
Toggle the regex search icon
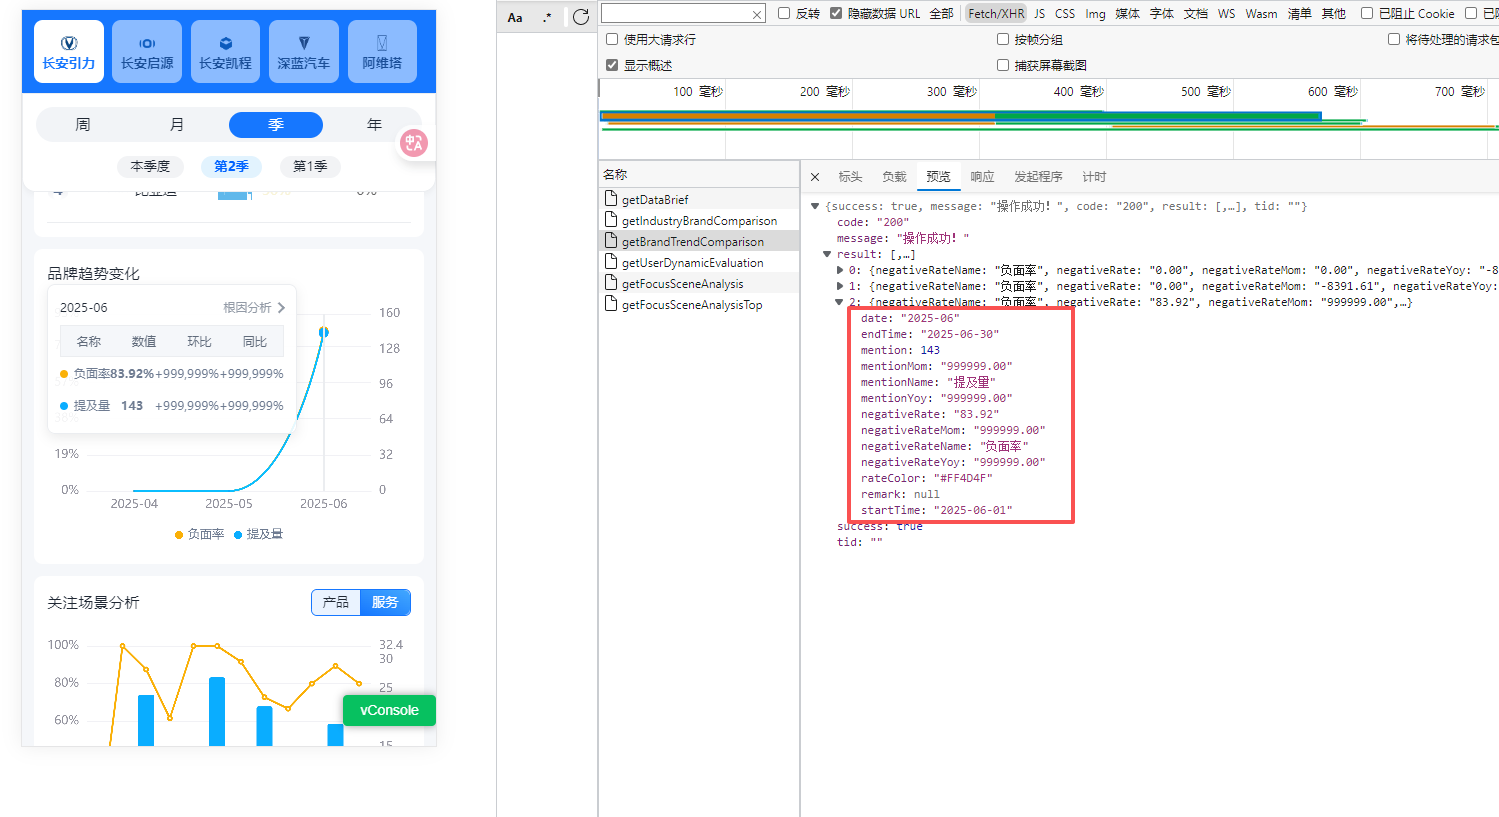pos(547,17)
